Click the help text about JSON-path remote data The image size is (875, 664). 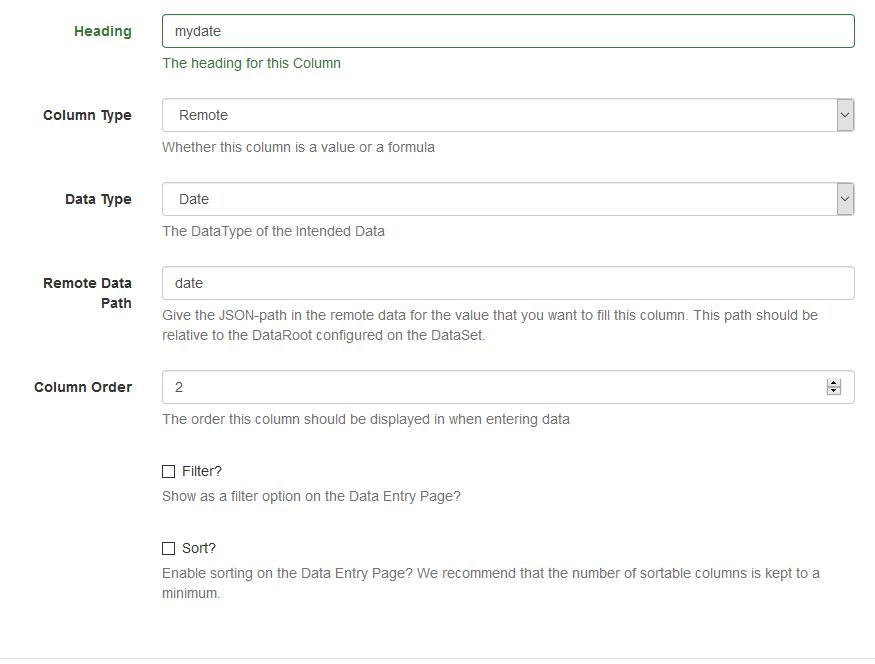pos(490,325)
